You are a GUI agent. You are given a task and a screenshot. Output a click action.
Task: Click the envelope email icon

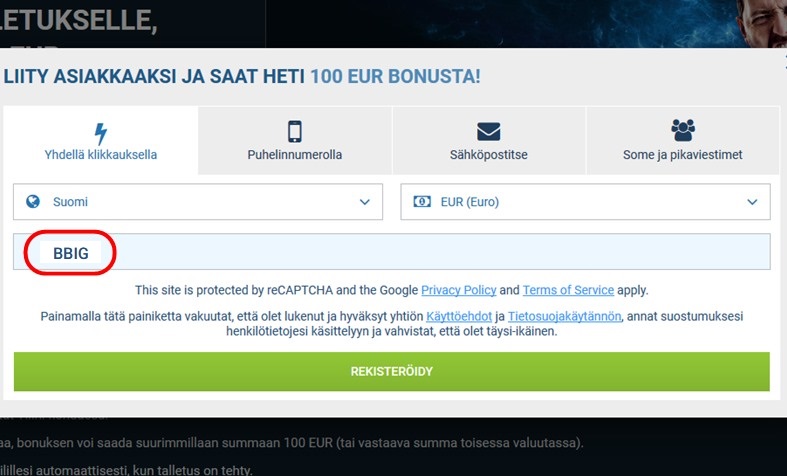(488, 132)
